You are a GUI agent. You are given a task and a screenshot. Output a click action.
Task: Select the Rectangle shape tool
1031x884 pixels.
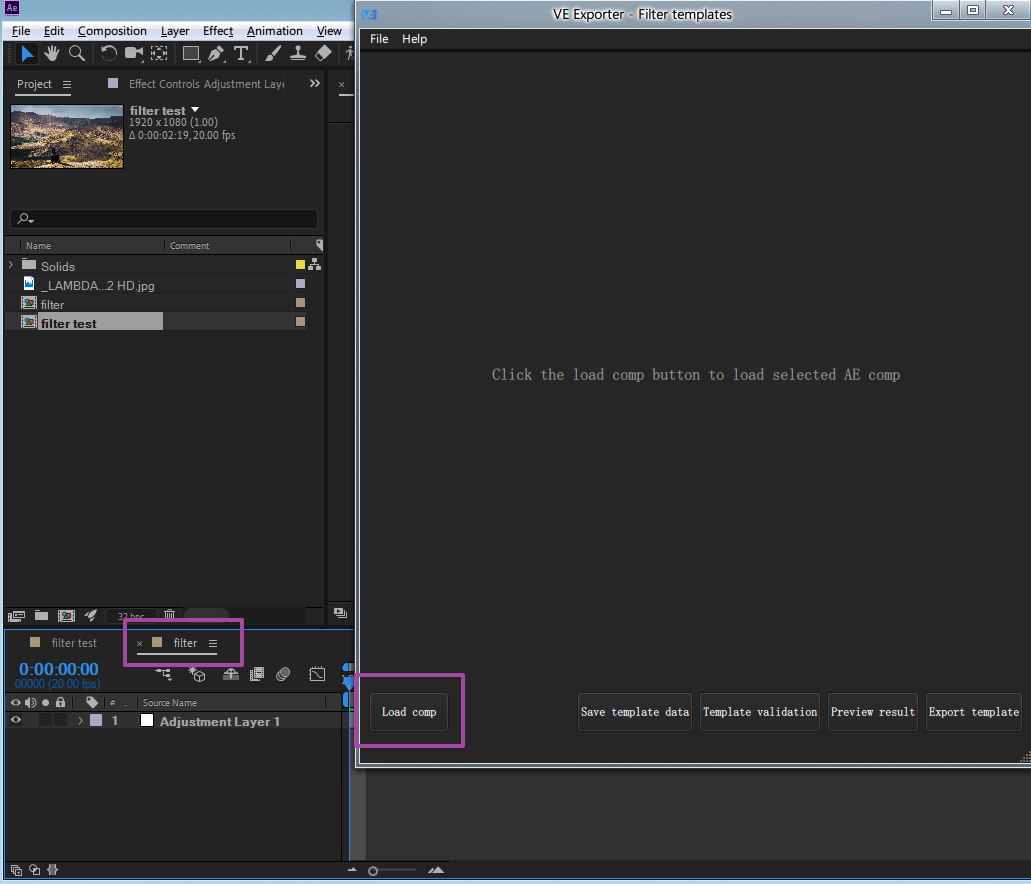tap(191, 53)
